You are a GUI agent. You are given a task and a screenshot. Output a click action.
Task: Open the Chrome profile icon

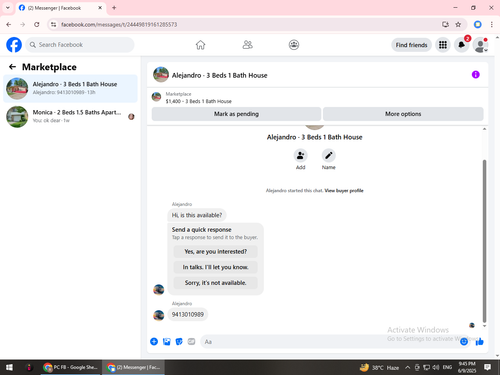(x=478, y=24)
